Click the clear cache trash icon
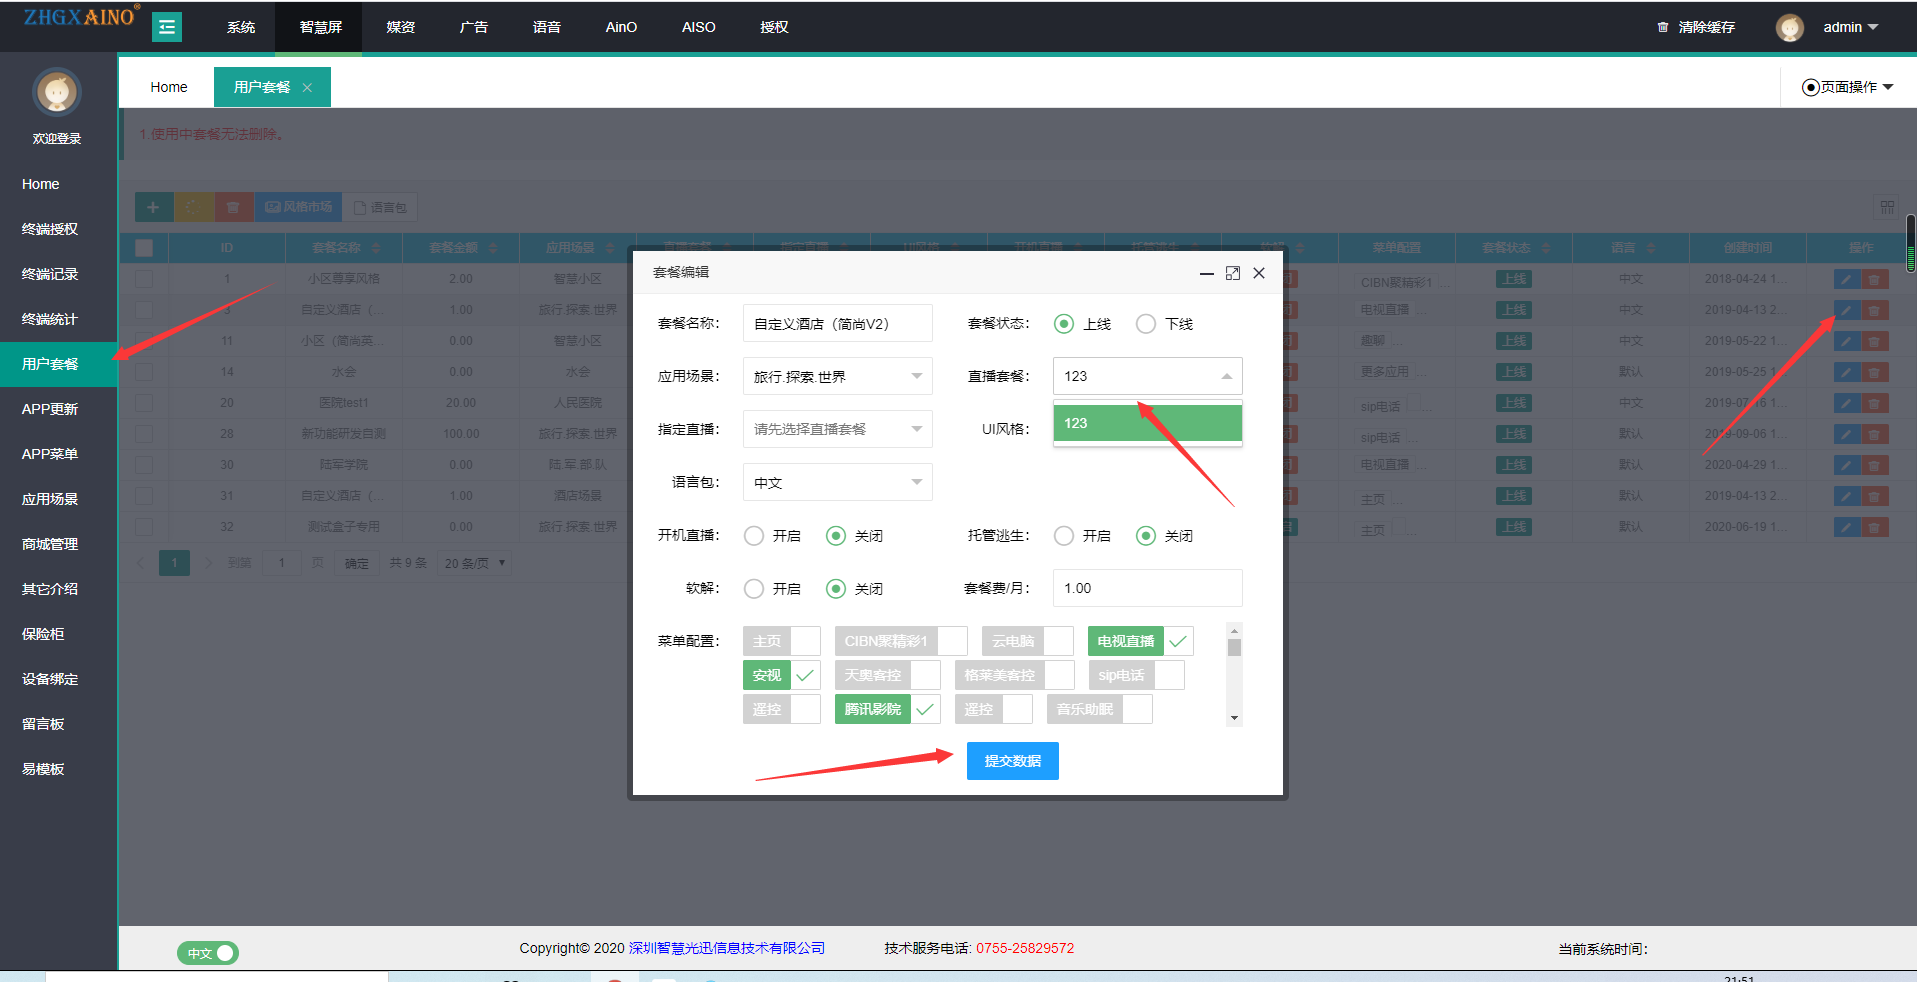1917x982 pixels. point(1662,27)
